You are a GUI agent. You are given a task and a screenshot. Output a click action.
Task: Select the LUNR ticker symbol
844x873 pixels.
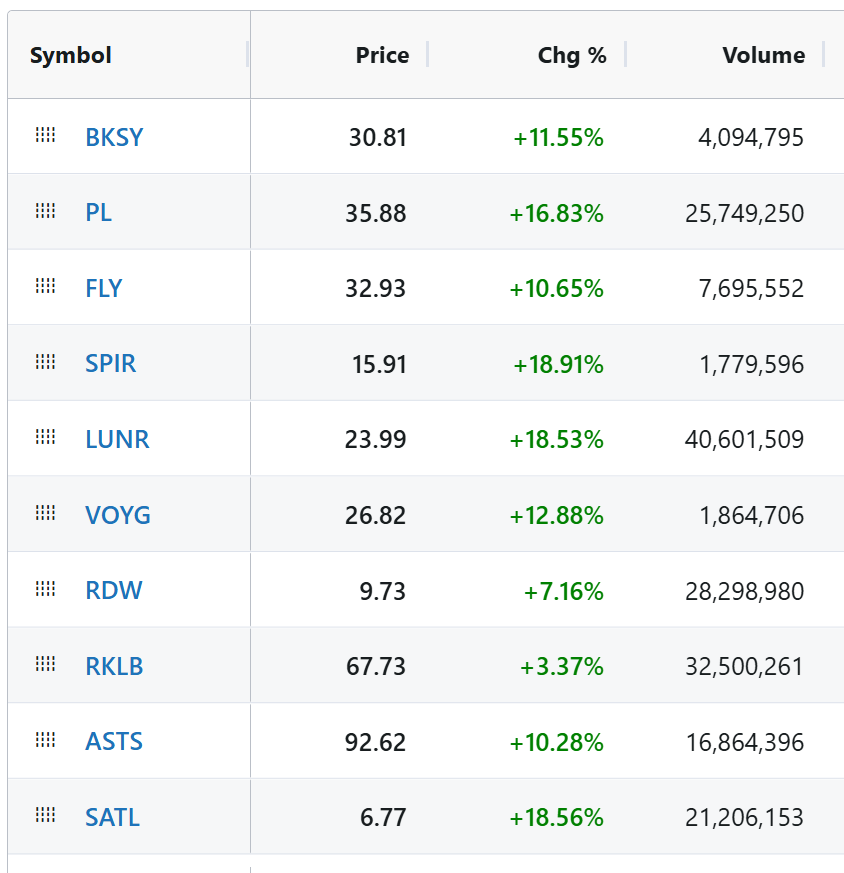tap(119, 438)
